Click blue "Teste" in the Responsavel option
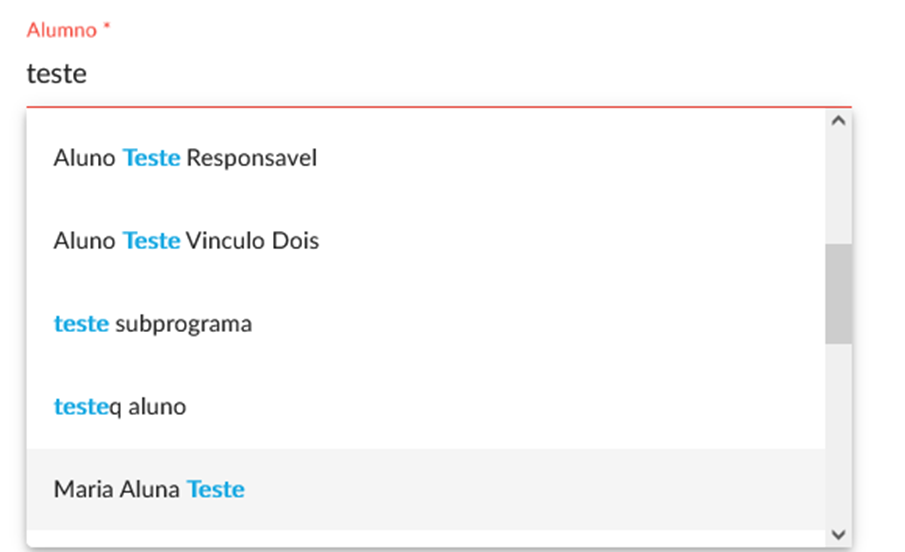 coord(151,158)
